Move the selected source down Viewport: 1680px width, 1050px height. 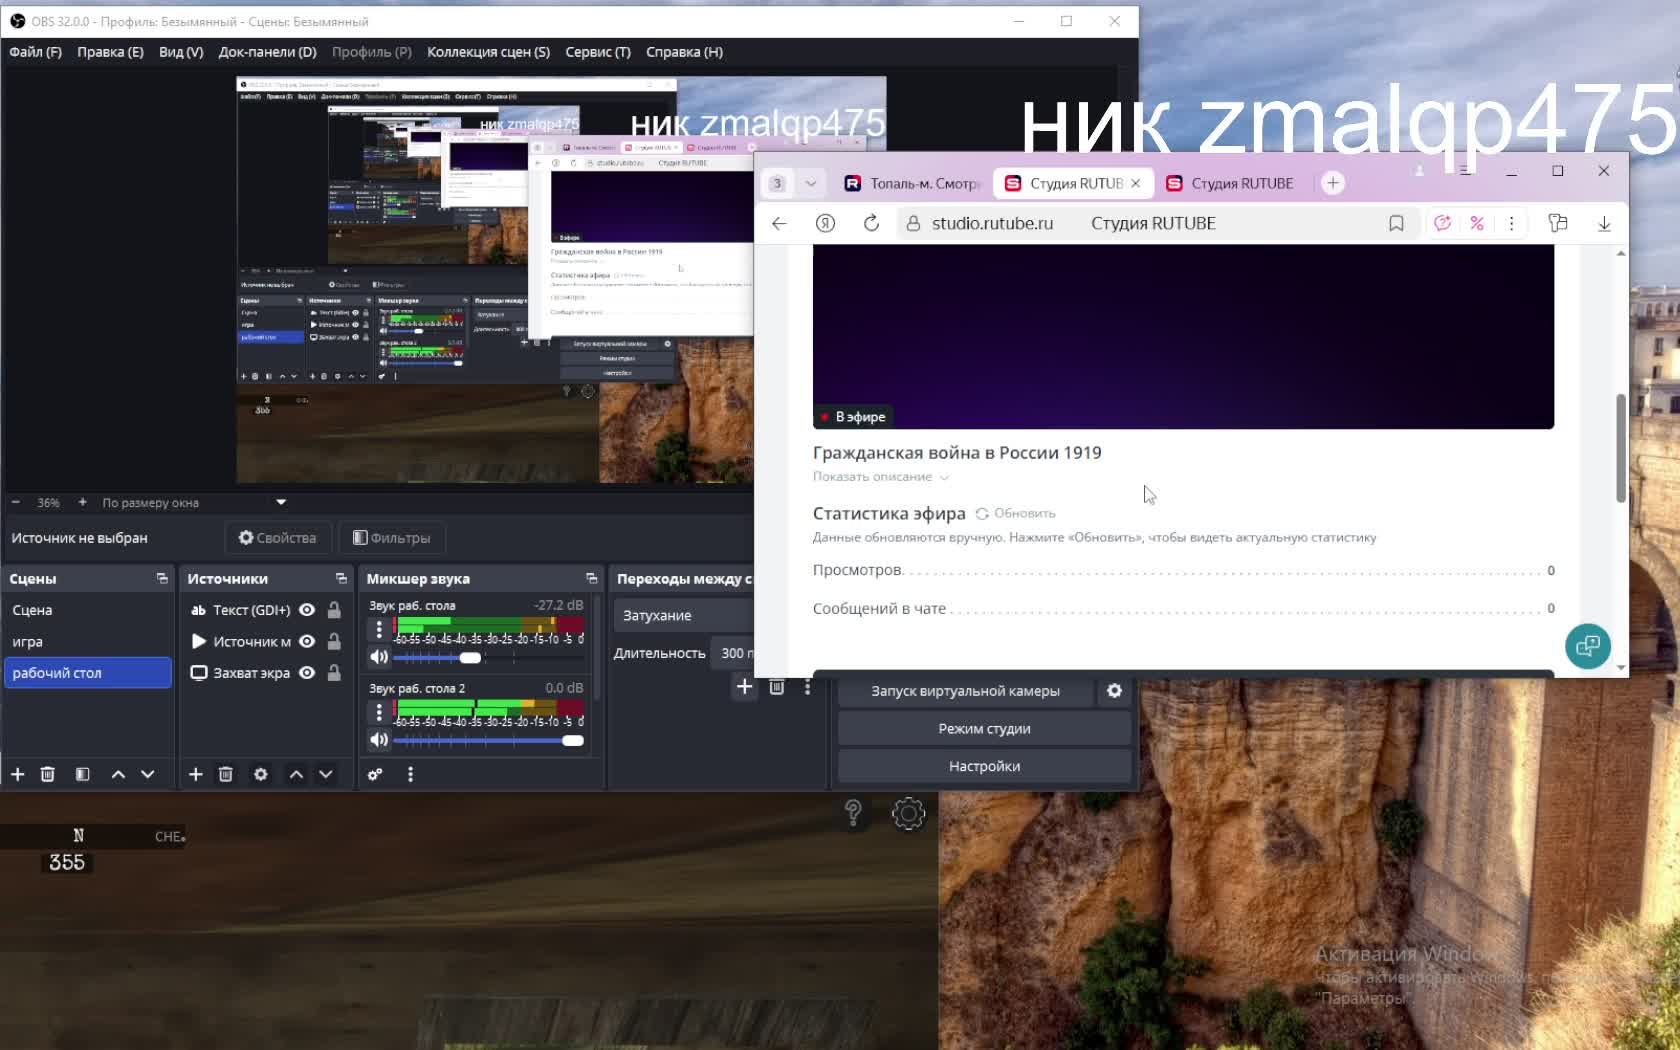pos(326,774)
